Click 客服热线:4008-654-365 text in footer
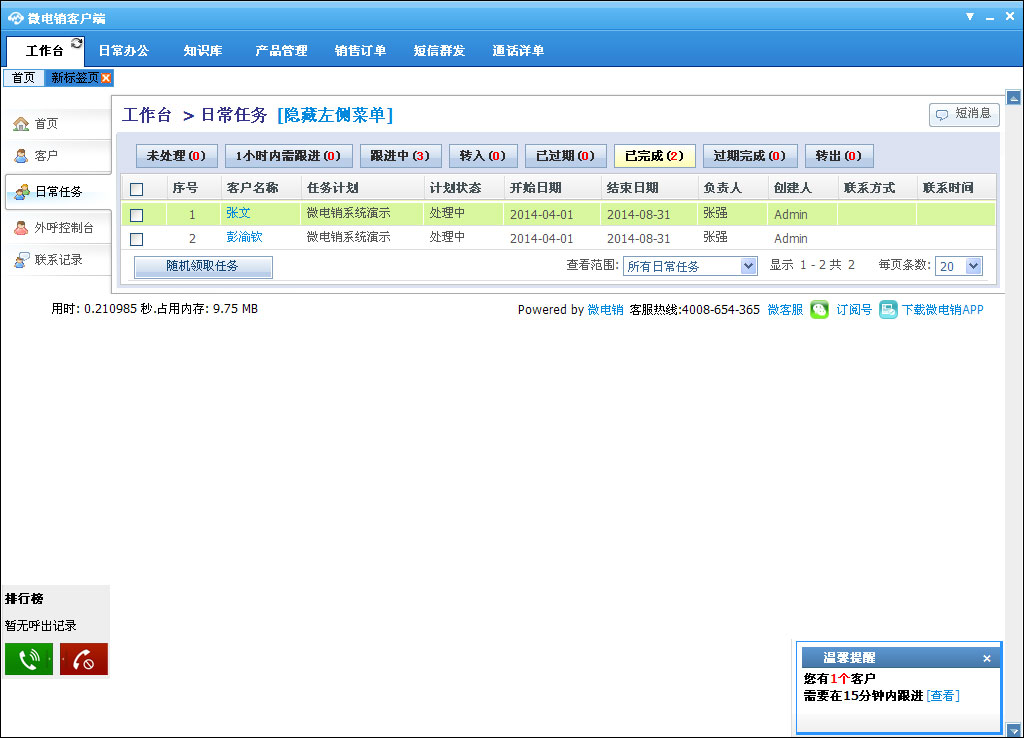The width and height of the screenshot is (1024, 738). pos(695,310)
